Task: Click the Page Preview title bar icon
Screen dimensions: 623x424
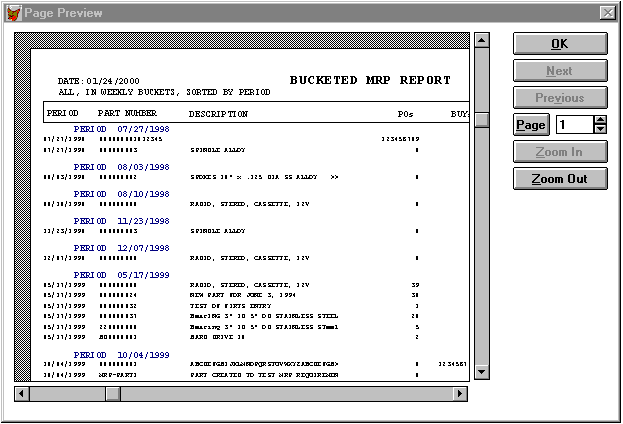Action: (x=13, y=13)
